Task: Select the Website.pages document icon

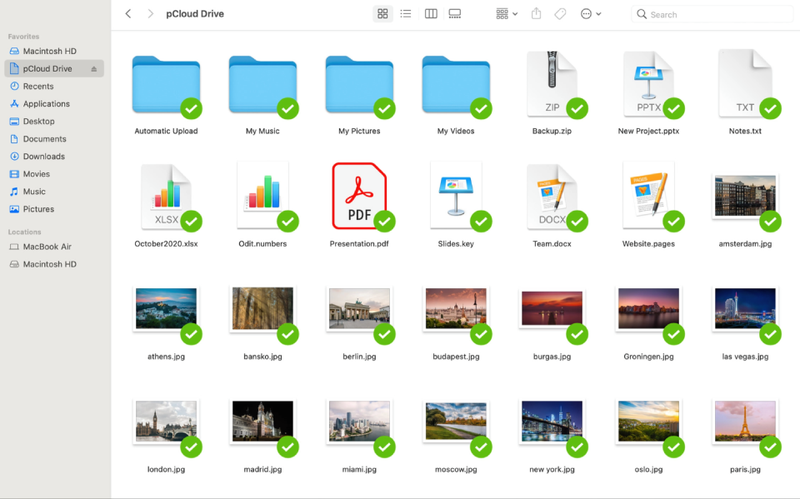Action: click(x=648, y=196)
